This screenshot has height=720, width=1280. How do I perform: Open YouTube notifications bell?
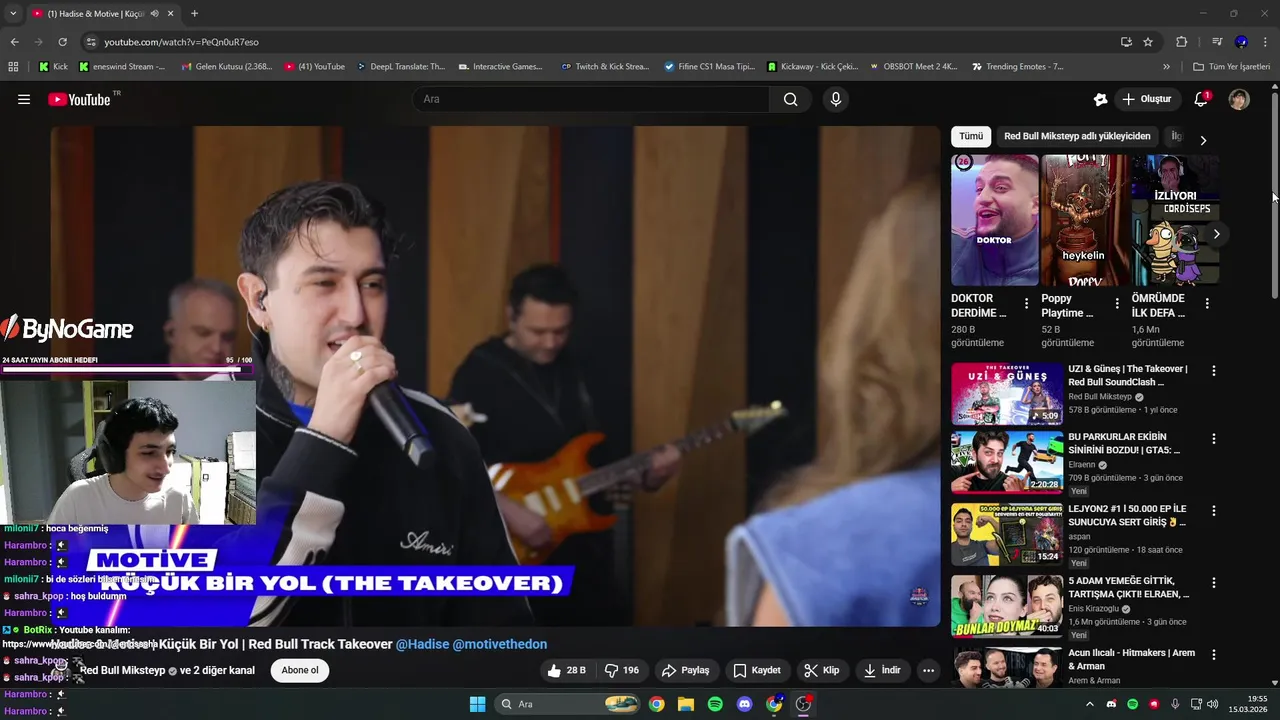coord(1201,99)
